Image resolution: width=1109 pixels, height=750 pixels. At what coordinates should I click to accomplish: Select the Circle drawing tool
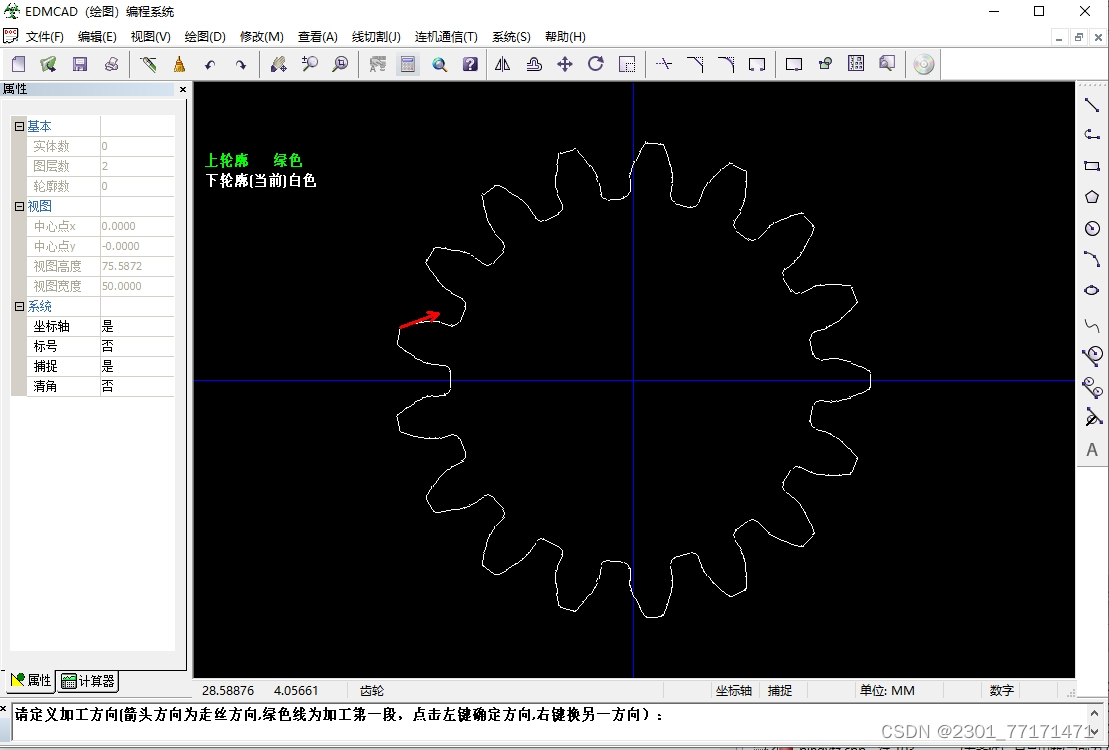click(1092, 228)
